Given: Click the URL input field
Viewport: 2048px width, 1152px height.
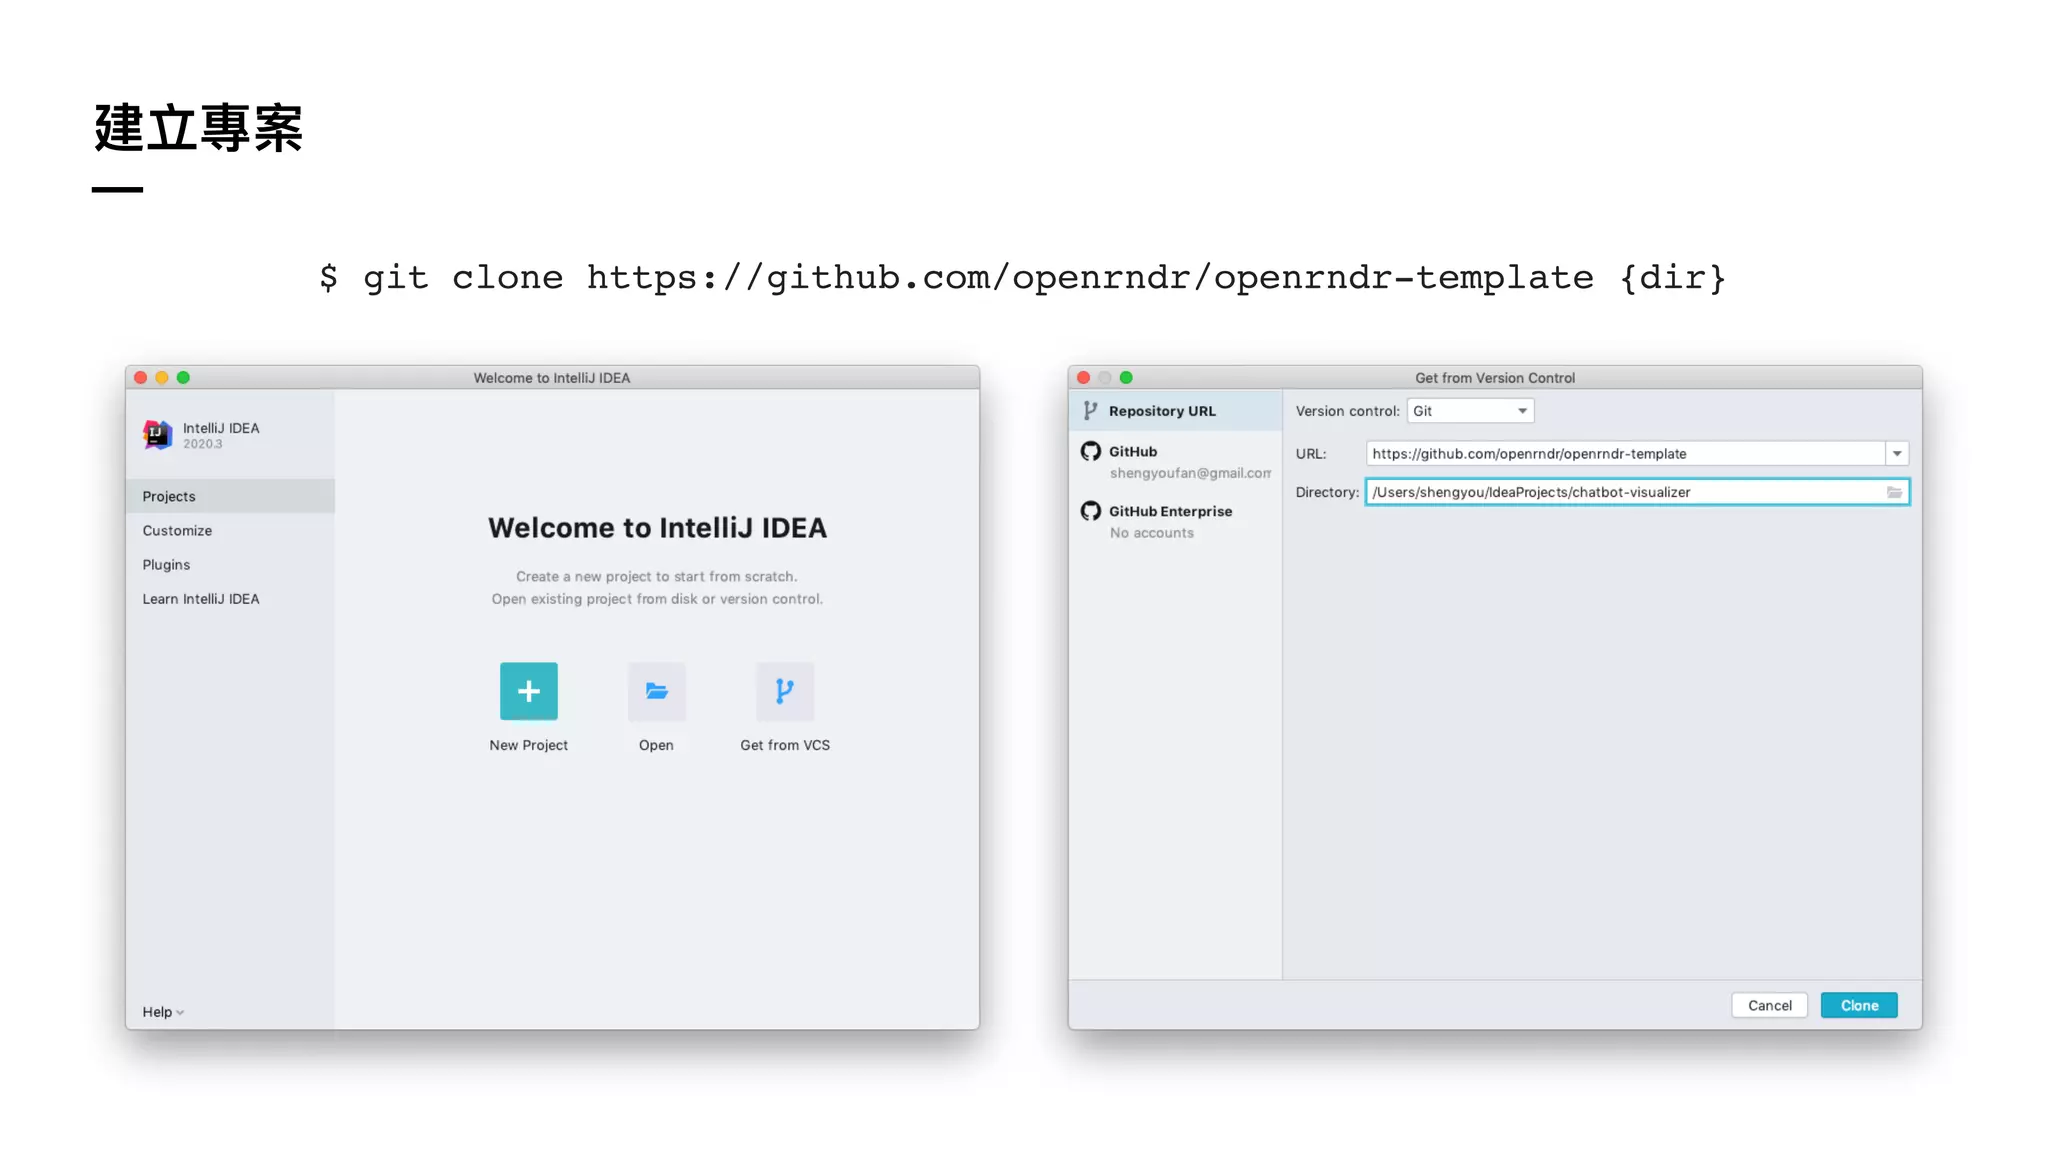Looking at the screenshot, I should [x=1626, y=454].
